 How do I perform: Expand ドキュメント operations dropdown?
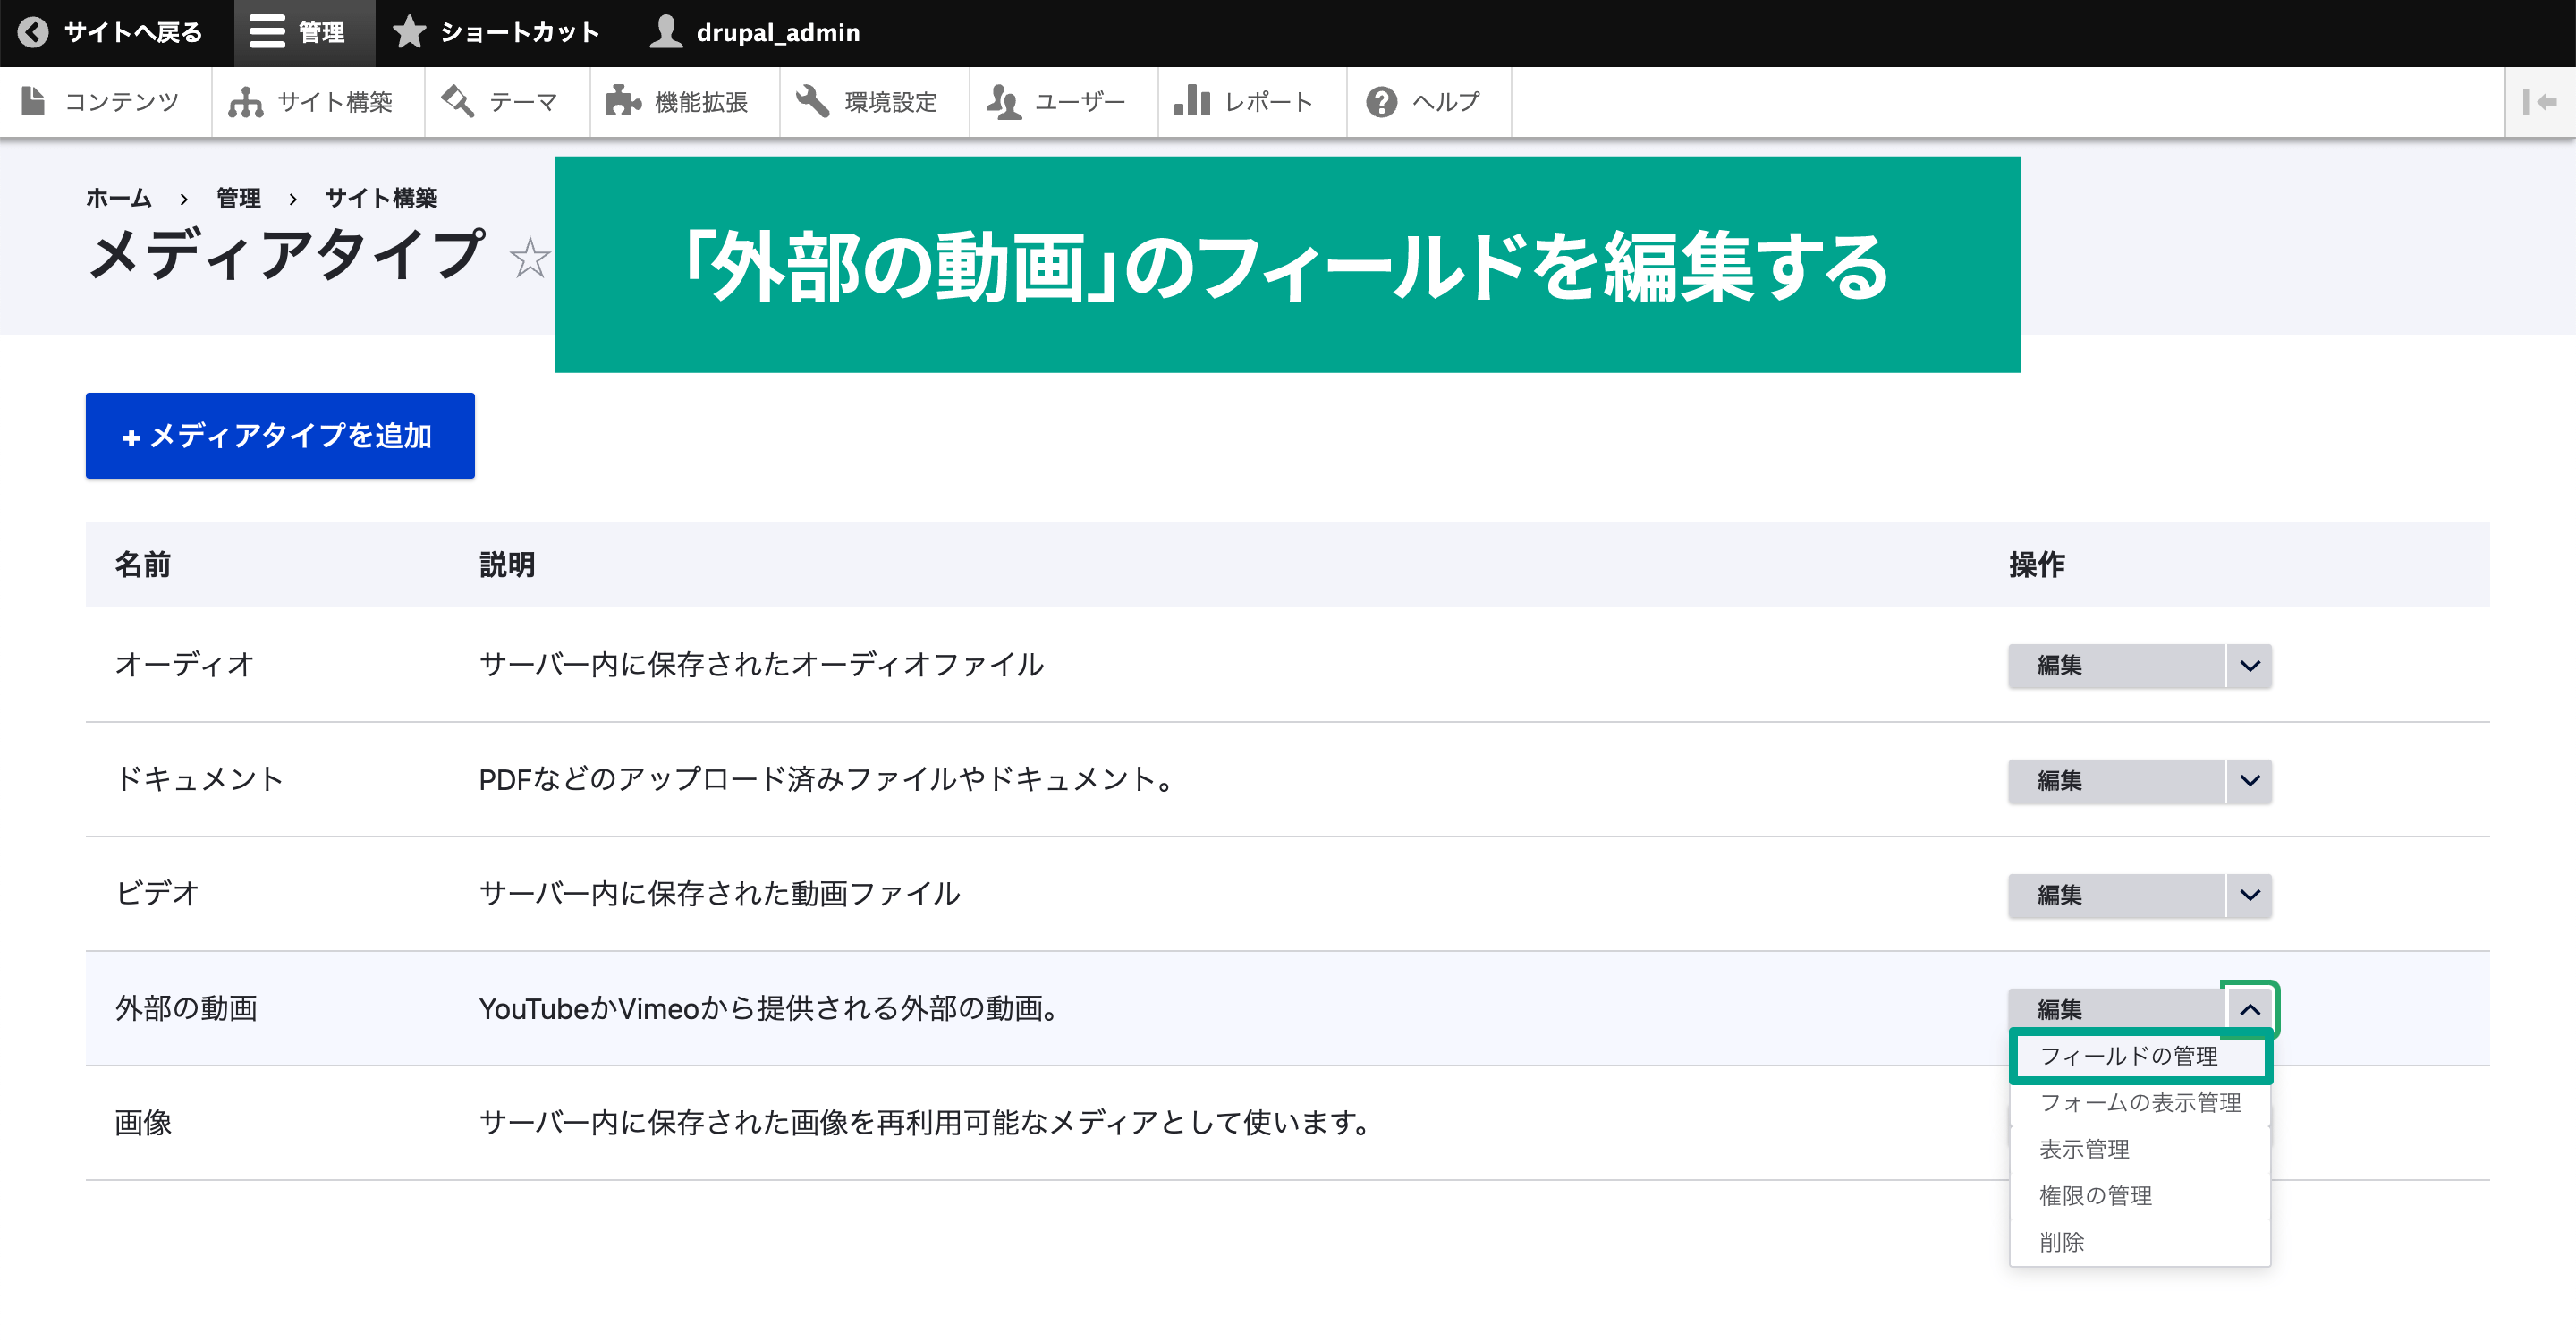[x=2254, y=780]
